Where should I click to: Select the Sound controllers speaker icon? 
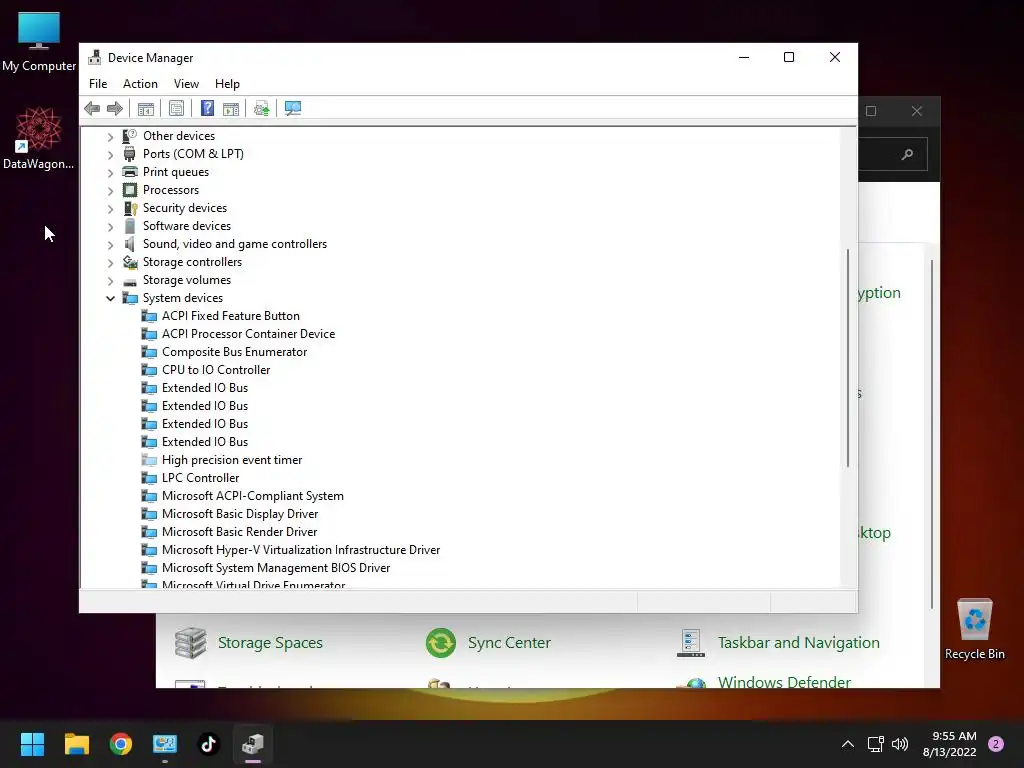pyautogui.click(x=130, y=244)
